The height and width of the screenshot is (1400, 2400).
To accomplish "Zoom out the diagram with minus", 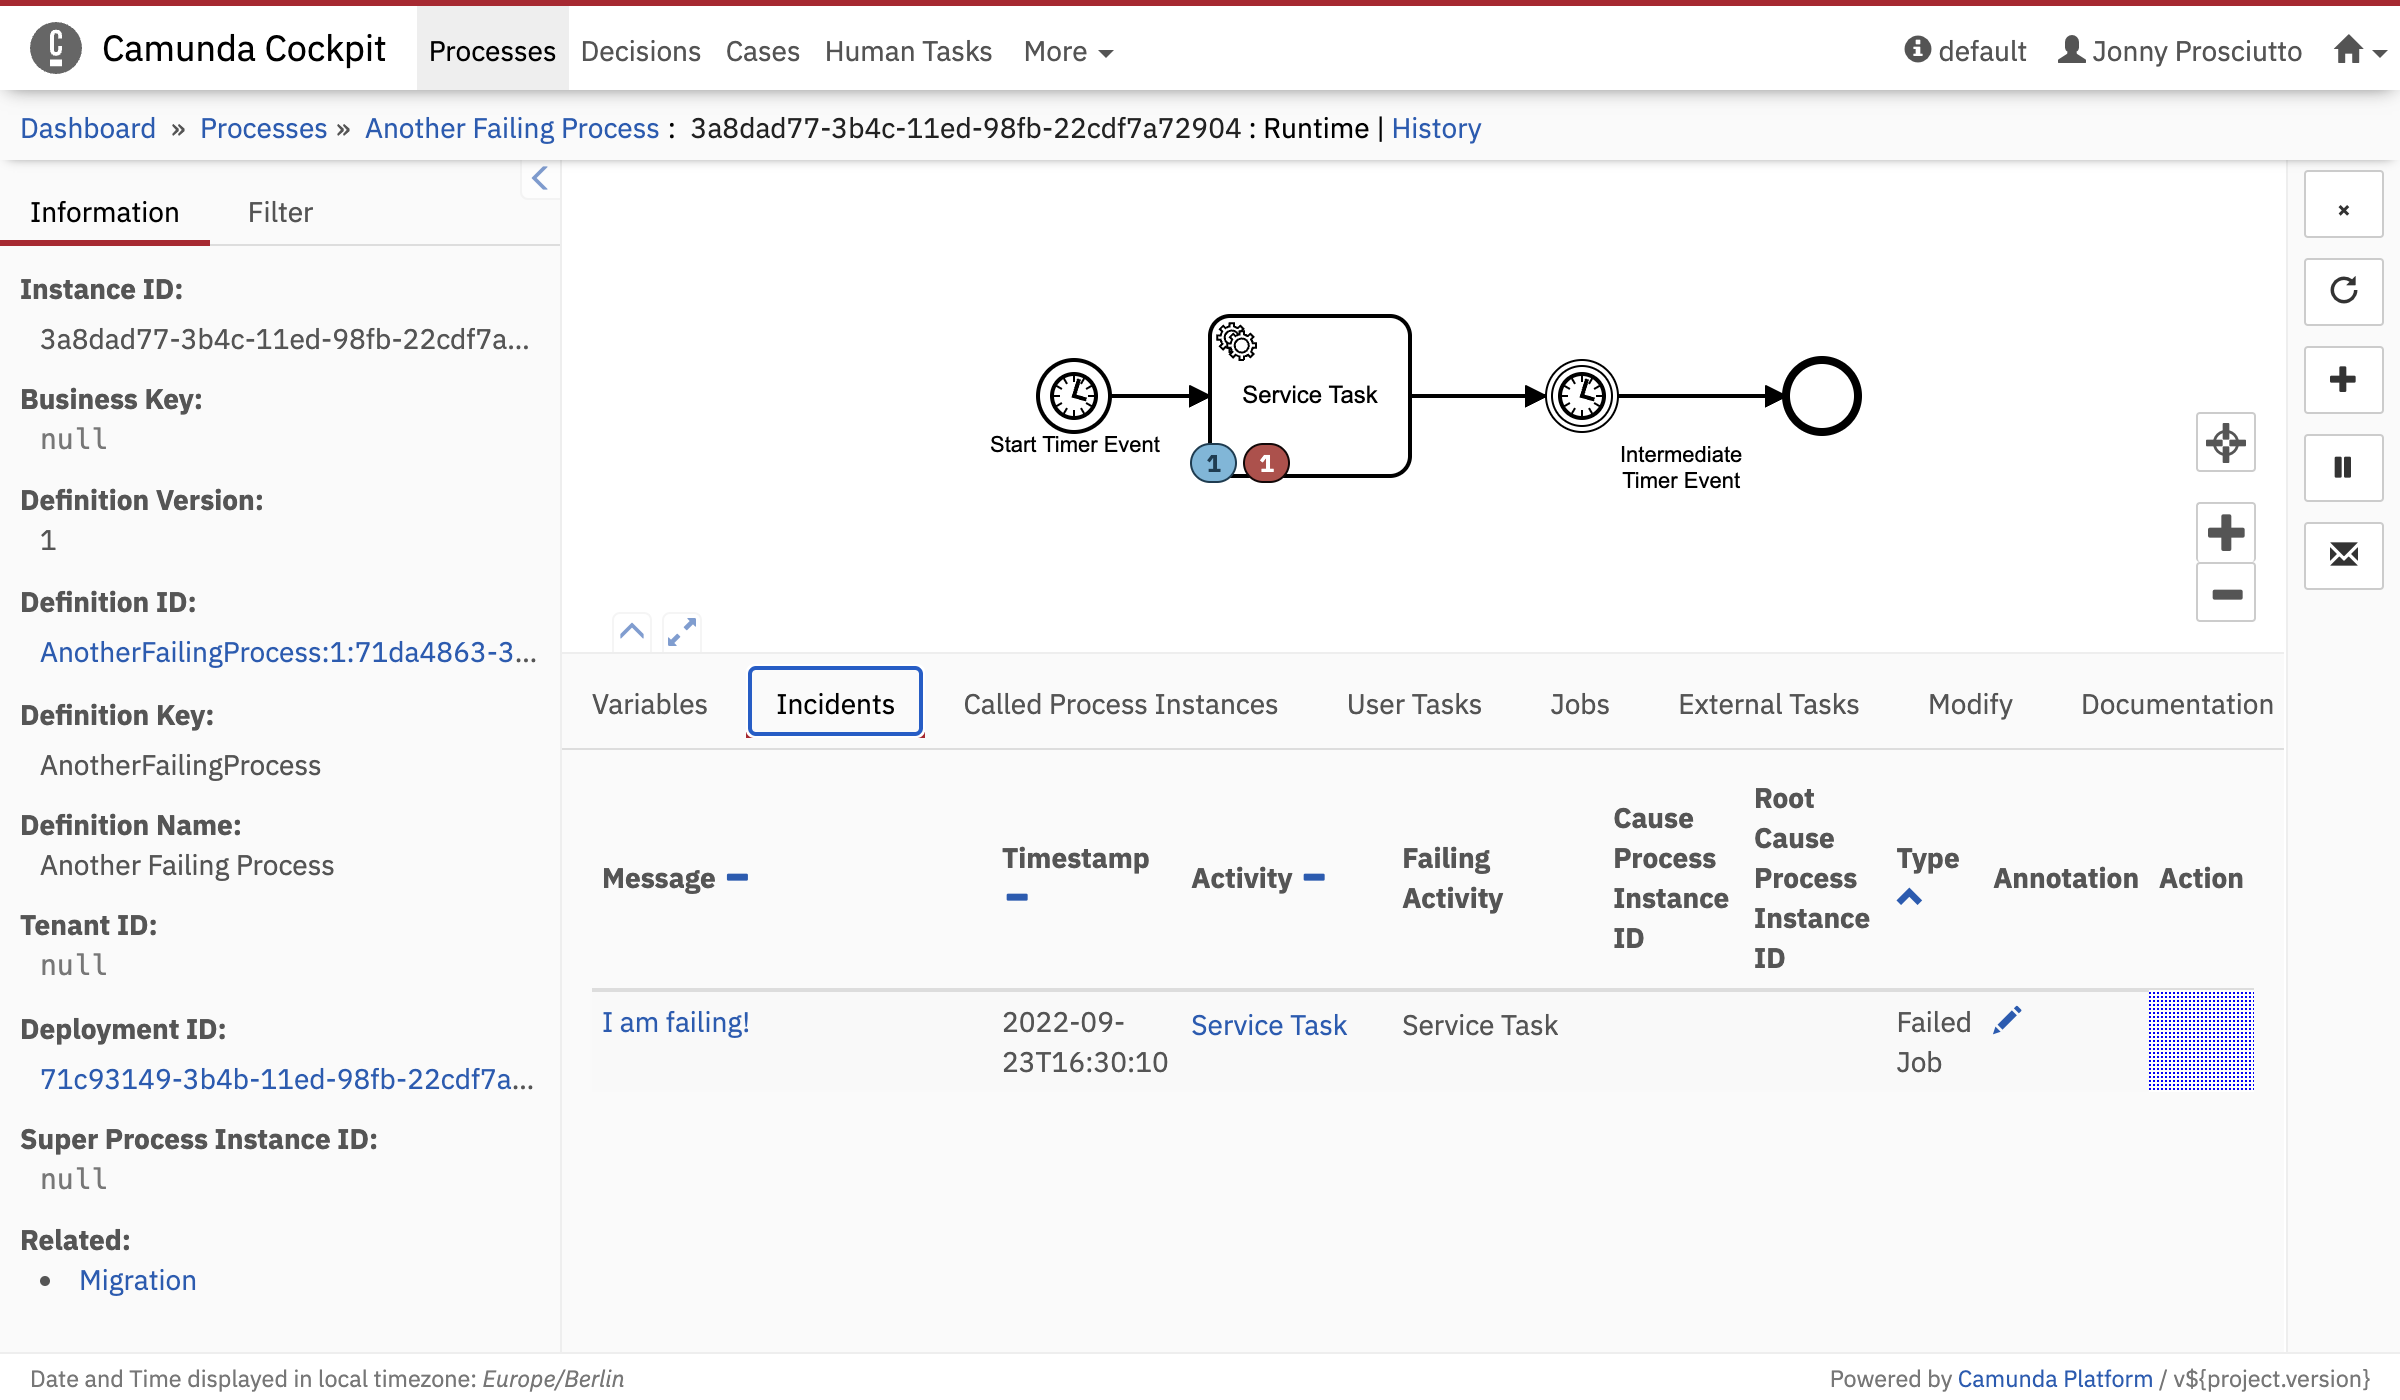I will (x=2226, y=594).
